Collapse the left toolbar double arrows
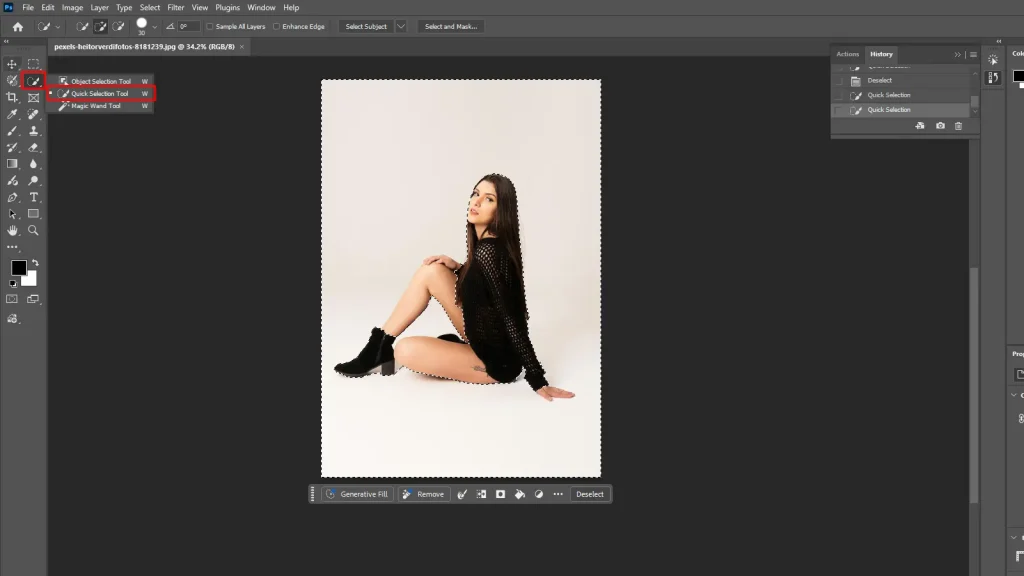 click(x=7, y=42)
